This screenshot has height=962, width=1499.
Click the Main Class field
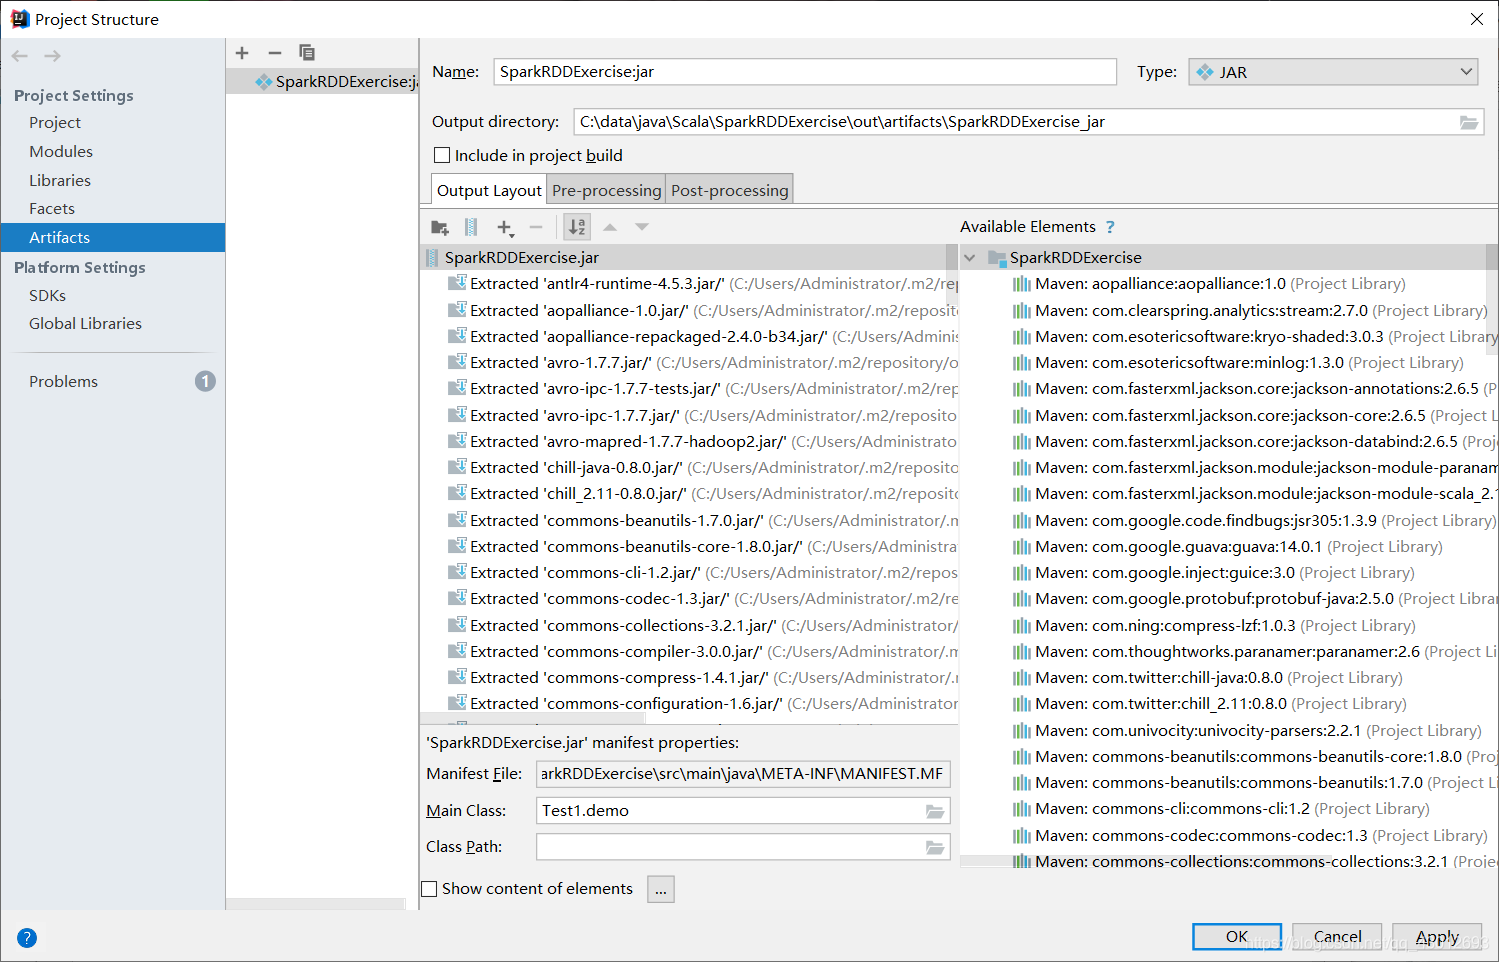743,811
